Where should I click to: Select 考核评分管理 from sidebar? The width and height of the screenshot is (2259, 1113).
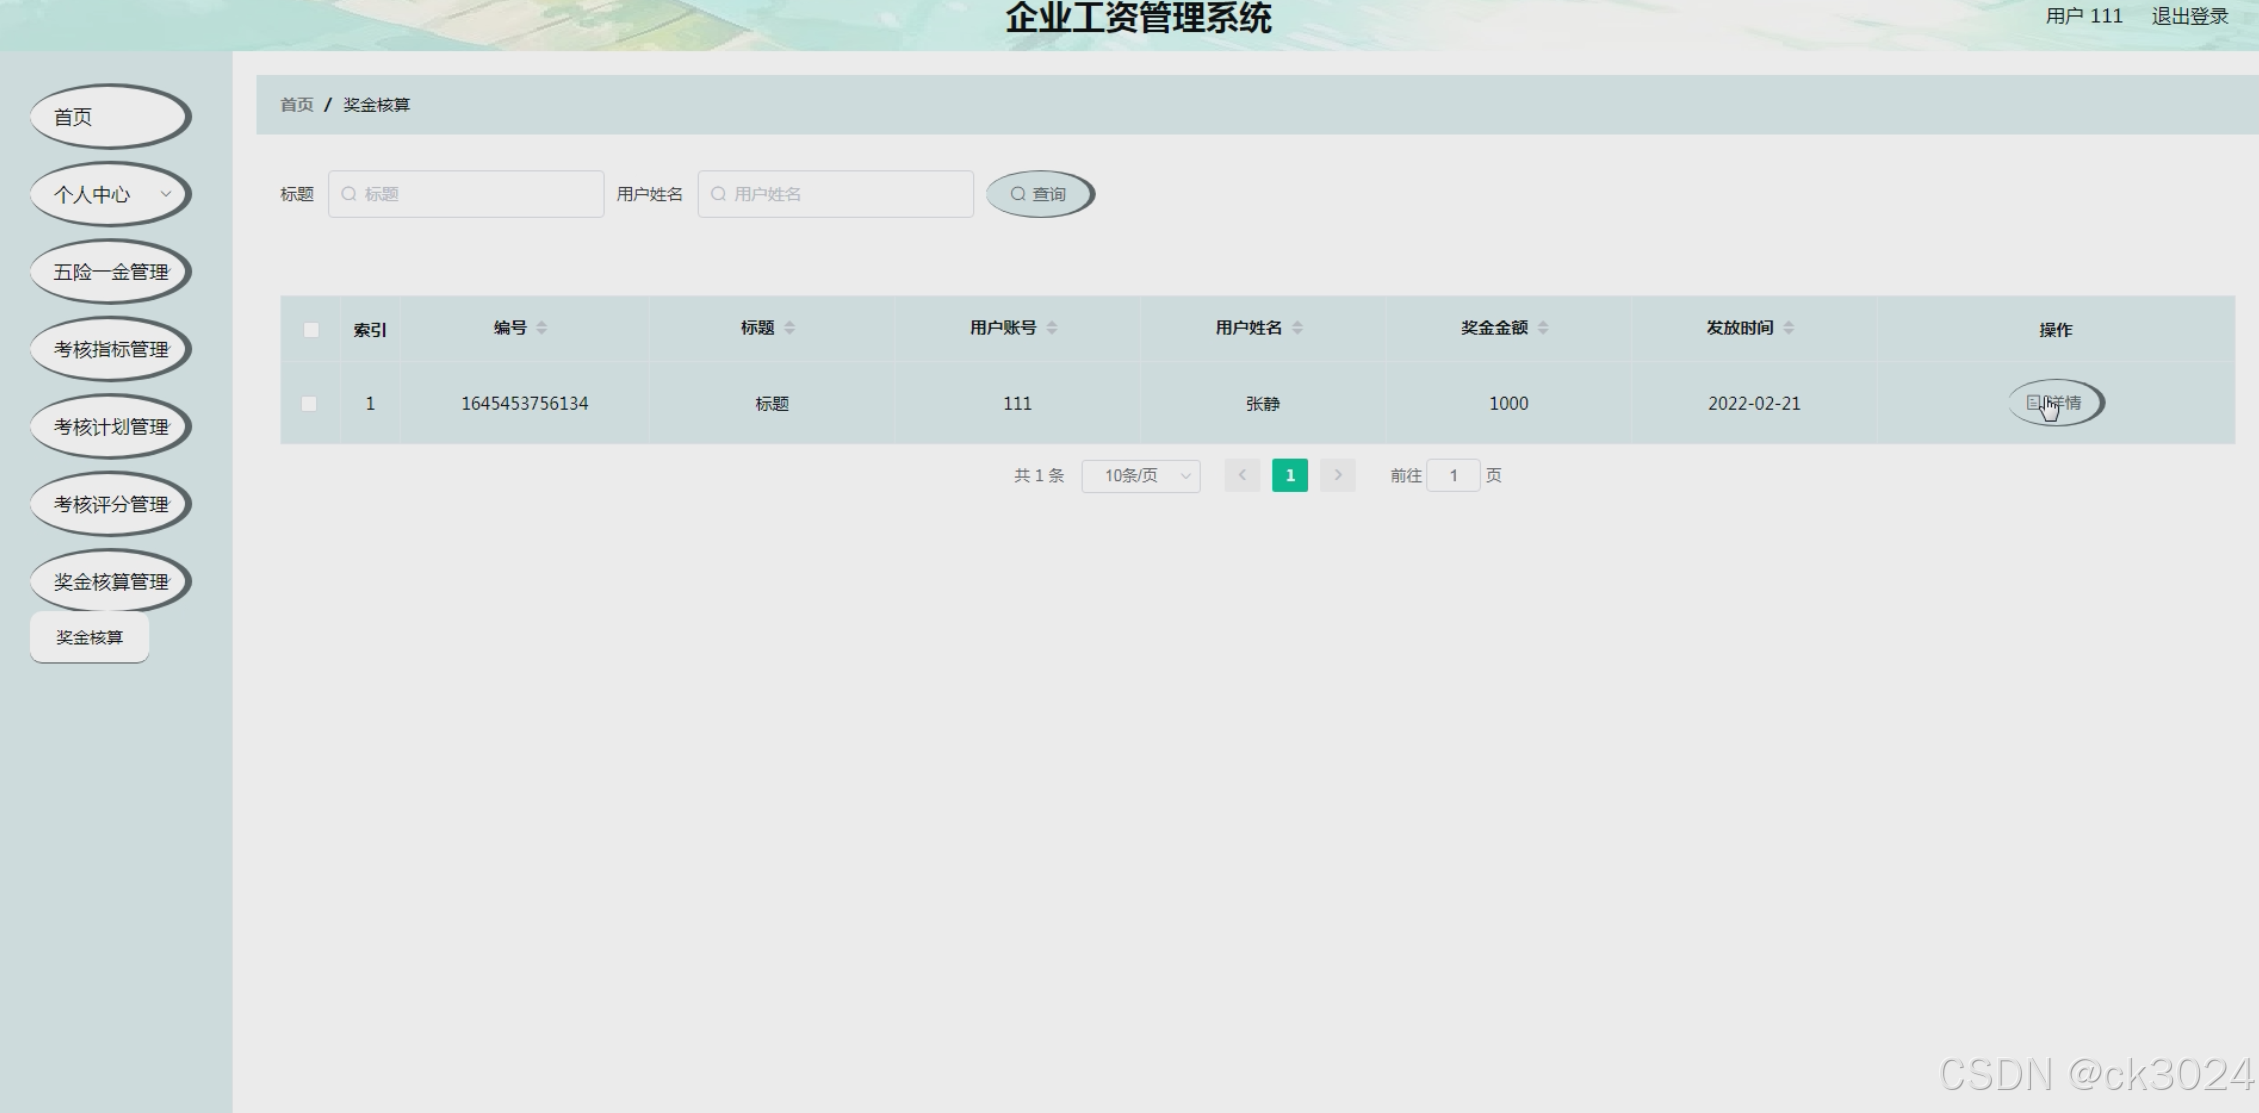coord(110,504)
